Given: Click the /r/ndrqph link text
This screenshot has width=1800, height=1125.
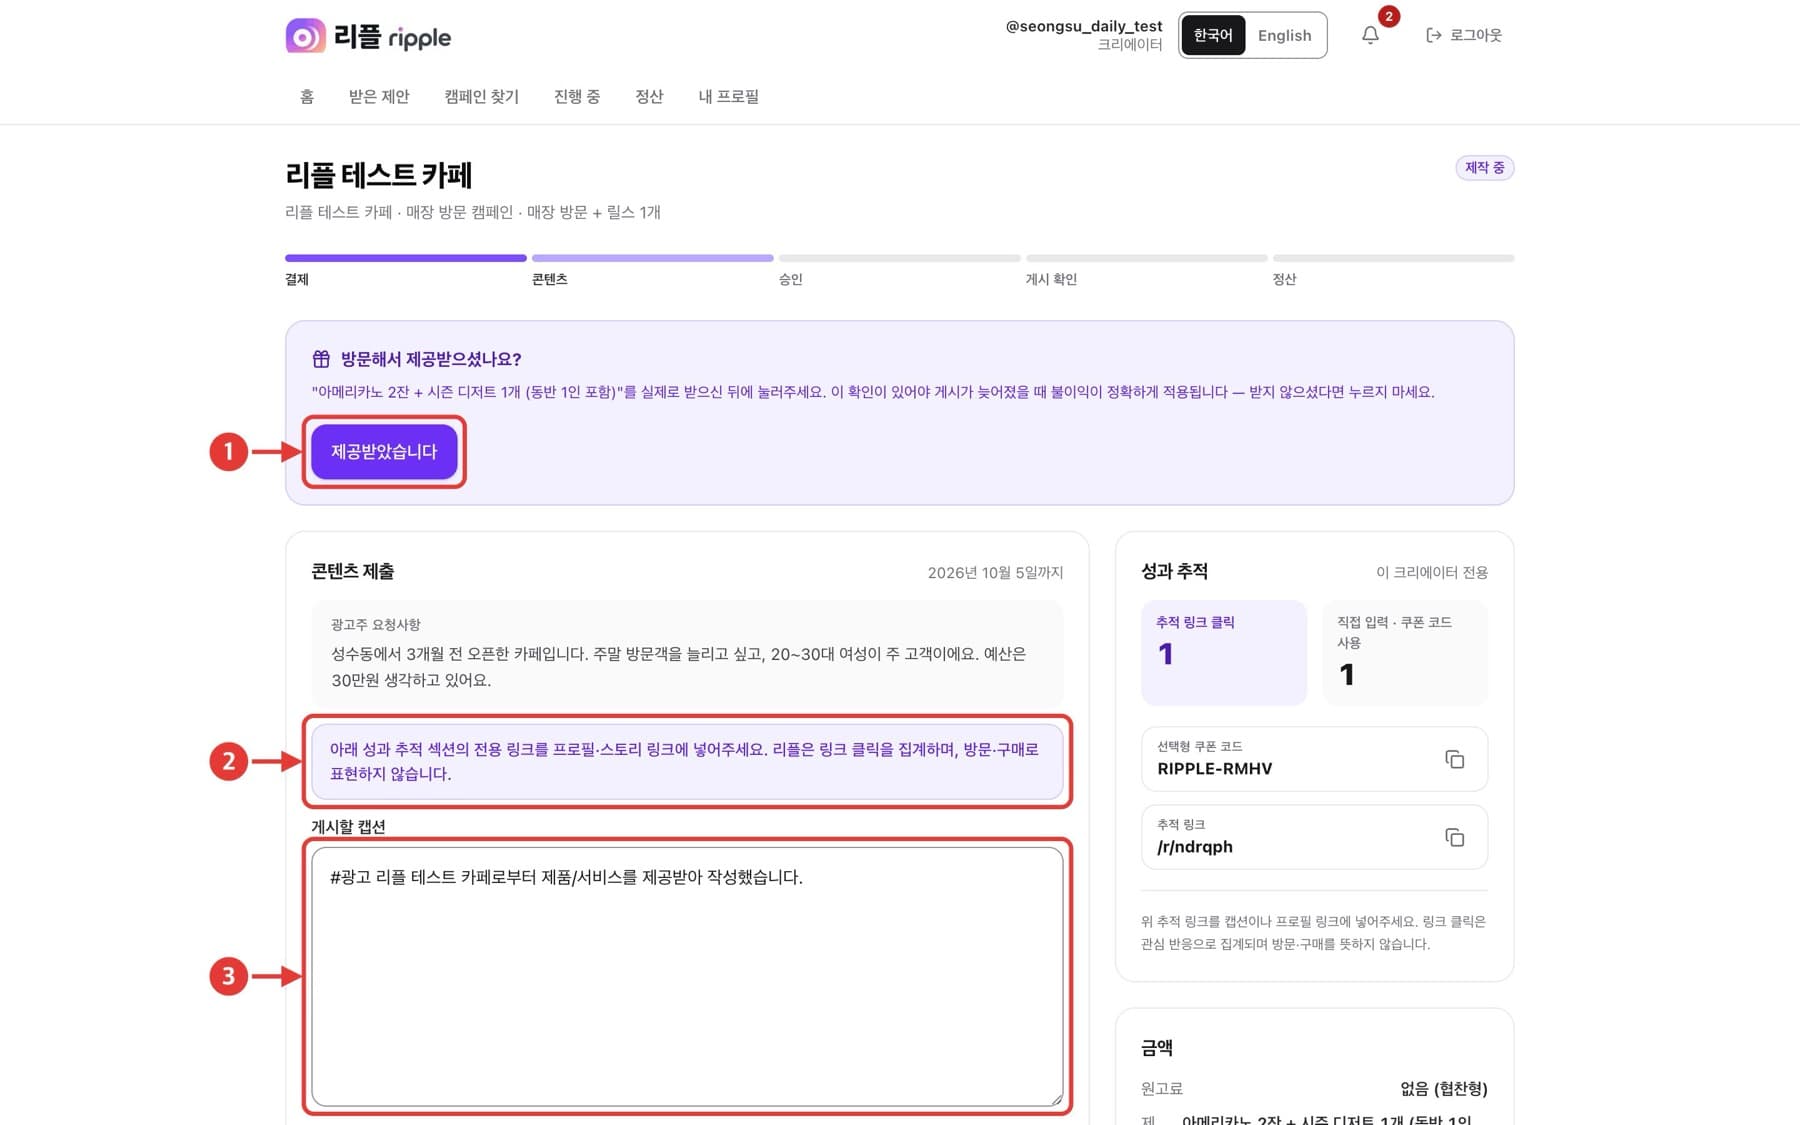Looking at the screenshot, I should (x=1195, y=847).
